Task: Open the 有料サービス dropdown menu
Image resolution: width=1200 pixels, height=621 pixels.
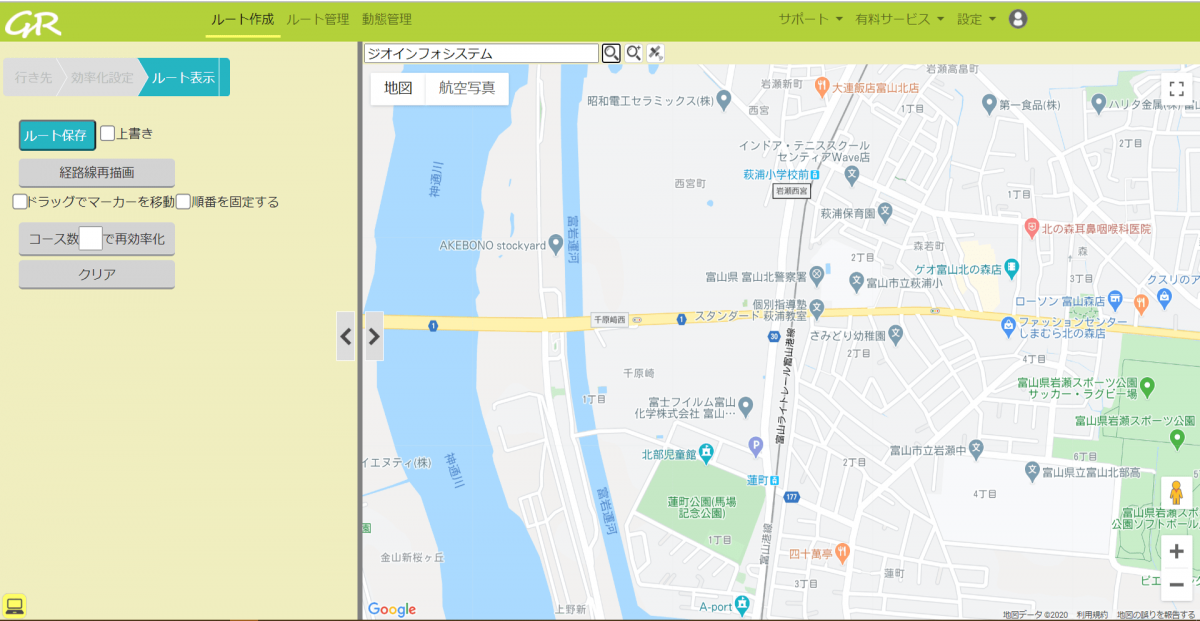Action: (900, 19)
